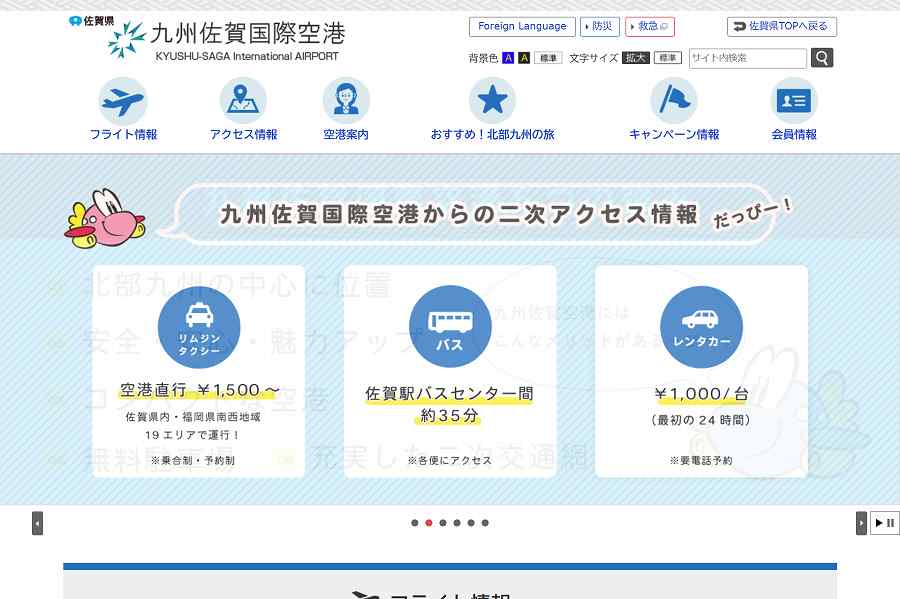
Task: Return via 佐賀県TOPへ戻る button
Action: (x=782, y=26)
